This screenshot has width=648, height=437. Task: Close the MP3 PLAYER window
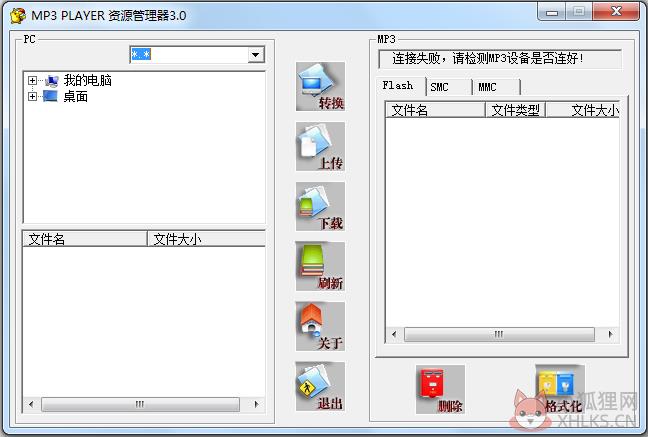(616, 11)
